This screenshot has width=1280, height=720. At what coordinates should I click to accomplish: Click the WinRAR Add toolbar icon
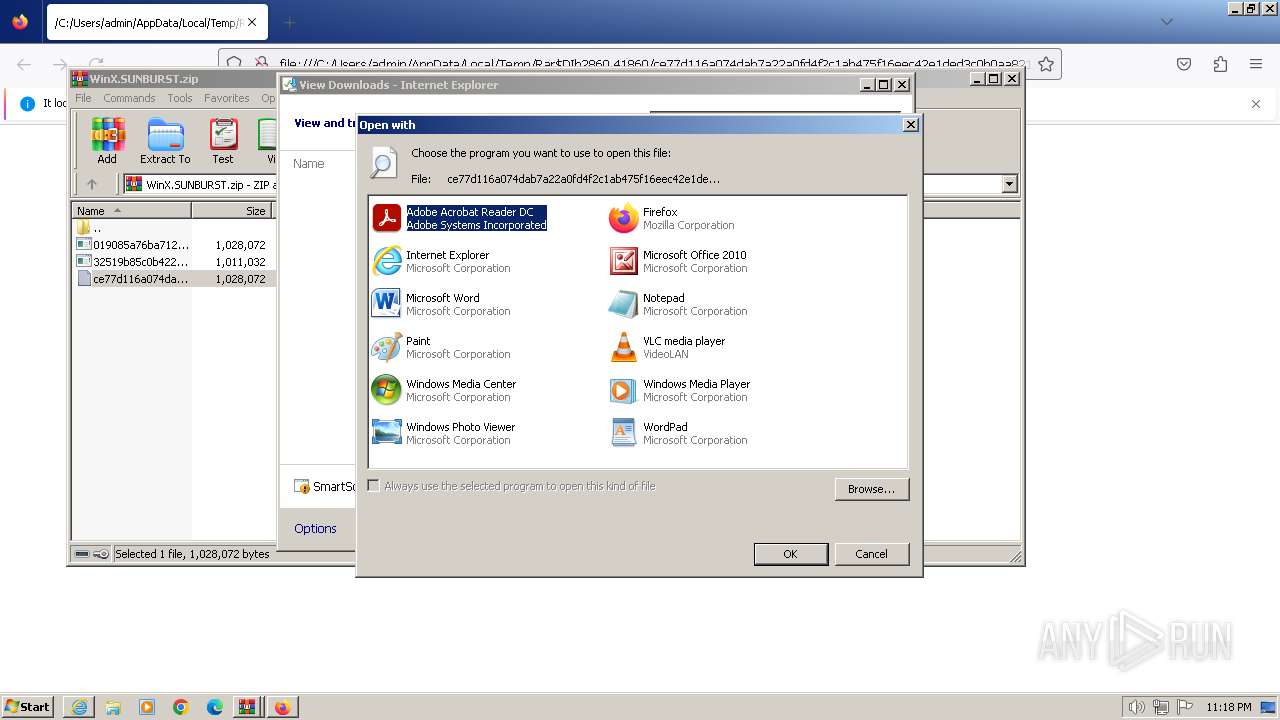click(x=107, y=141)
